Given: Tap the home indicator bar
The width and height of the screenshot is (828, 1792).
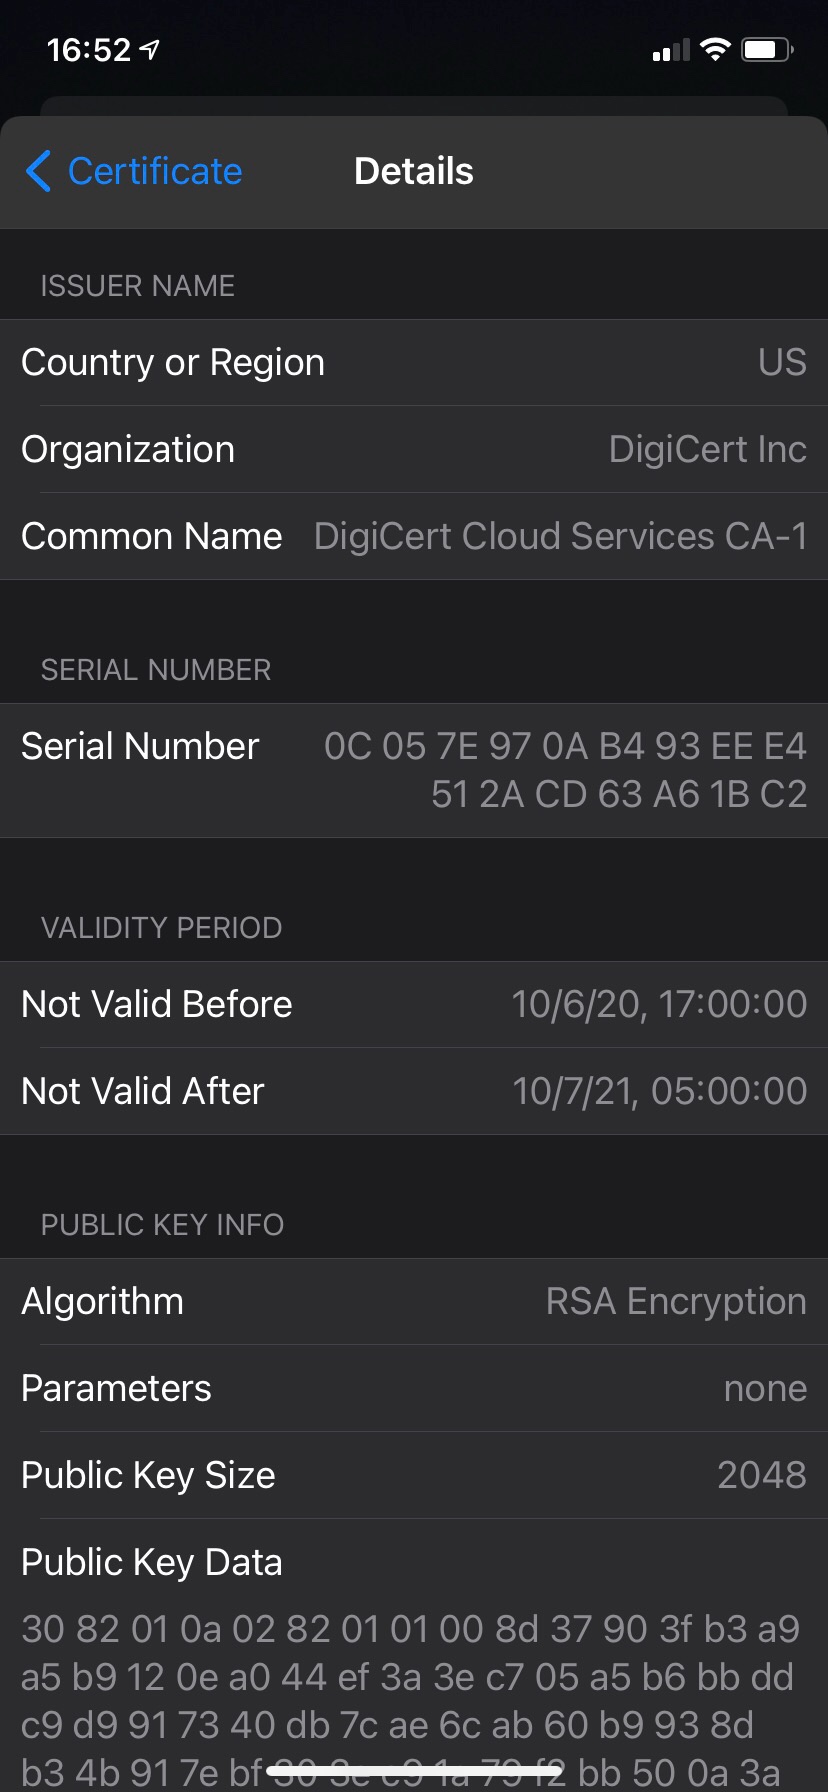Looking at the screenshot, I should click(x=414, y=1772).
